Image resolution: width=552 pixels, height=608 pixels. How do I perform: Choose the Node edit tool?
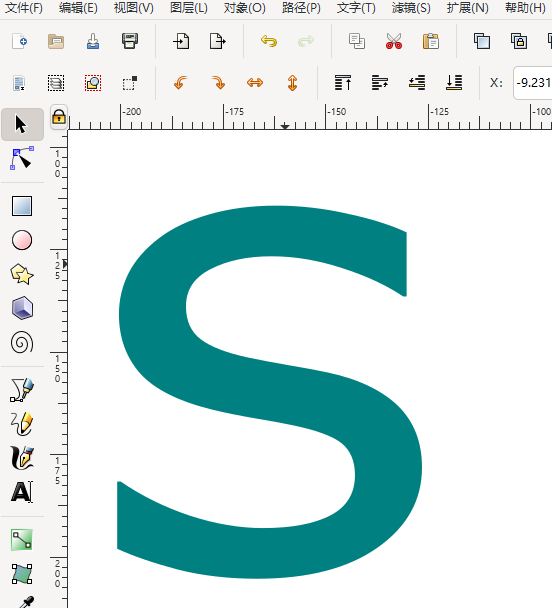pos(22,158)
